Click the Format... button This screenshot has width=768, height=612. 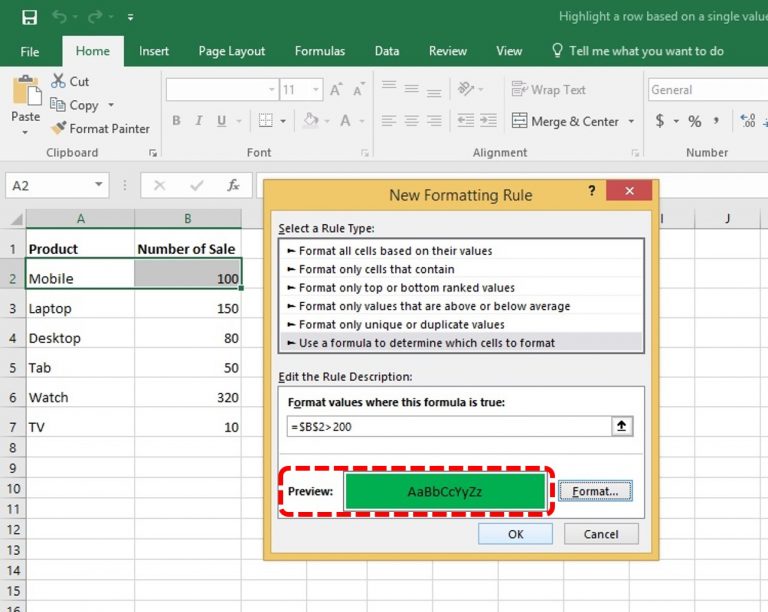595,491
